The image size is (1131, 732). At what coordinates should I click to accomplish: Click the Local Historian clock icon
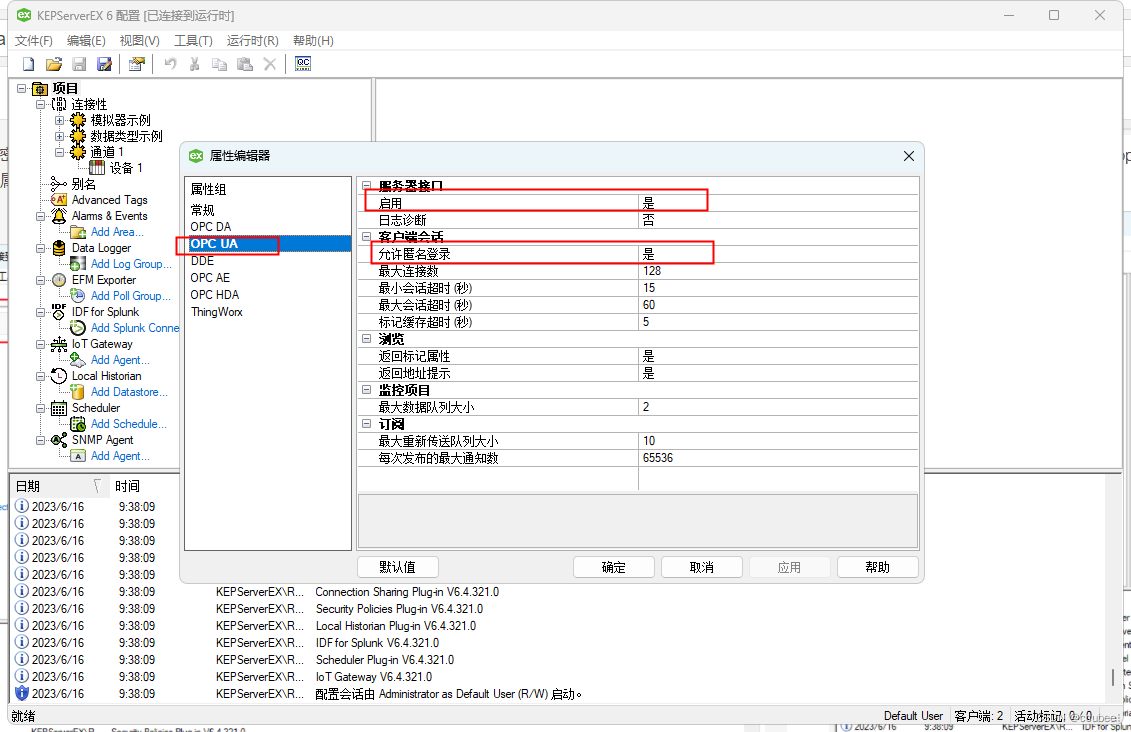click(59, 376)
